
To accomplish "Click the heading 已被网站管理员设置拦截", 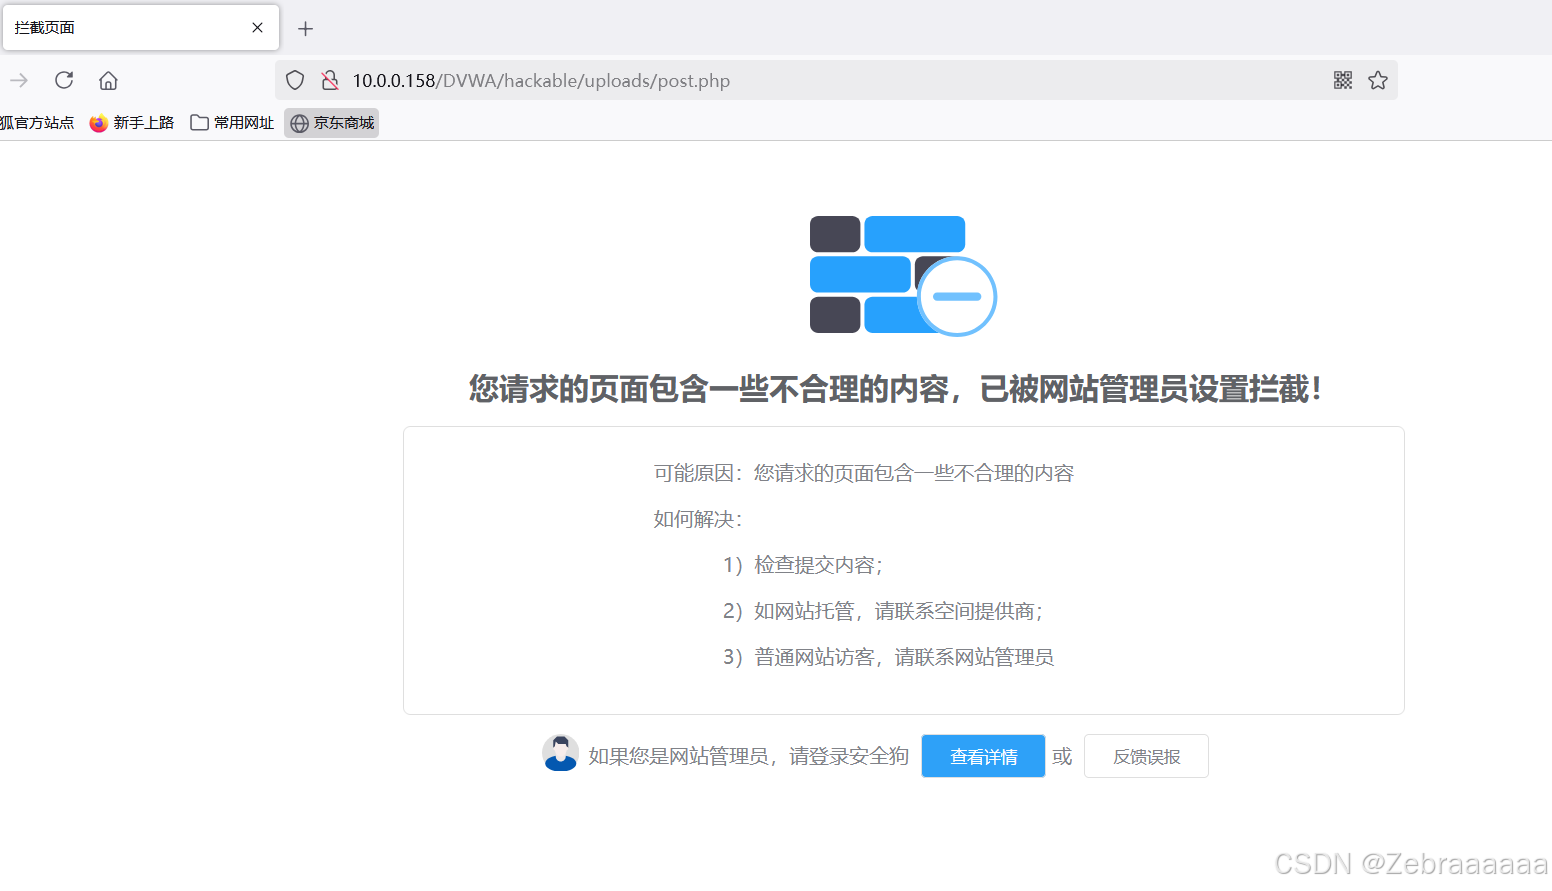I will pyautogui.click(x=1150, y=389).
